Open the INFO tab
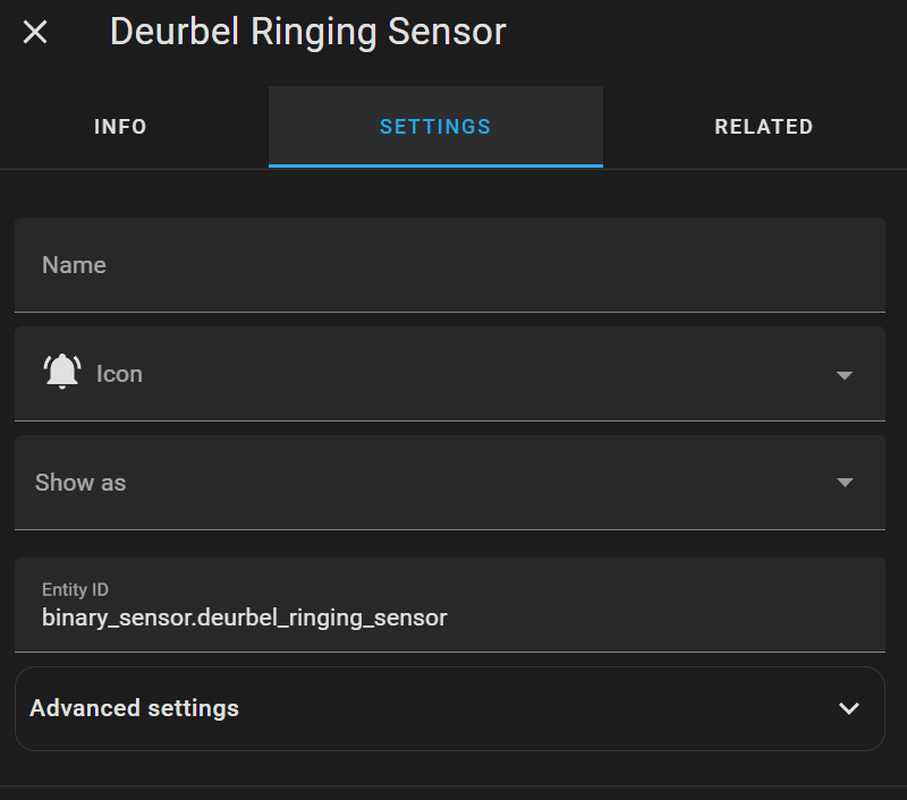Image resolution: width=907 pixels, height=800 pixels. 120,127
